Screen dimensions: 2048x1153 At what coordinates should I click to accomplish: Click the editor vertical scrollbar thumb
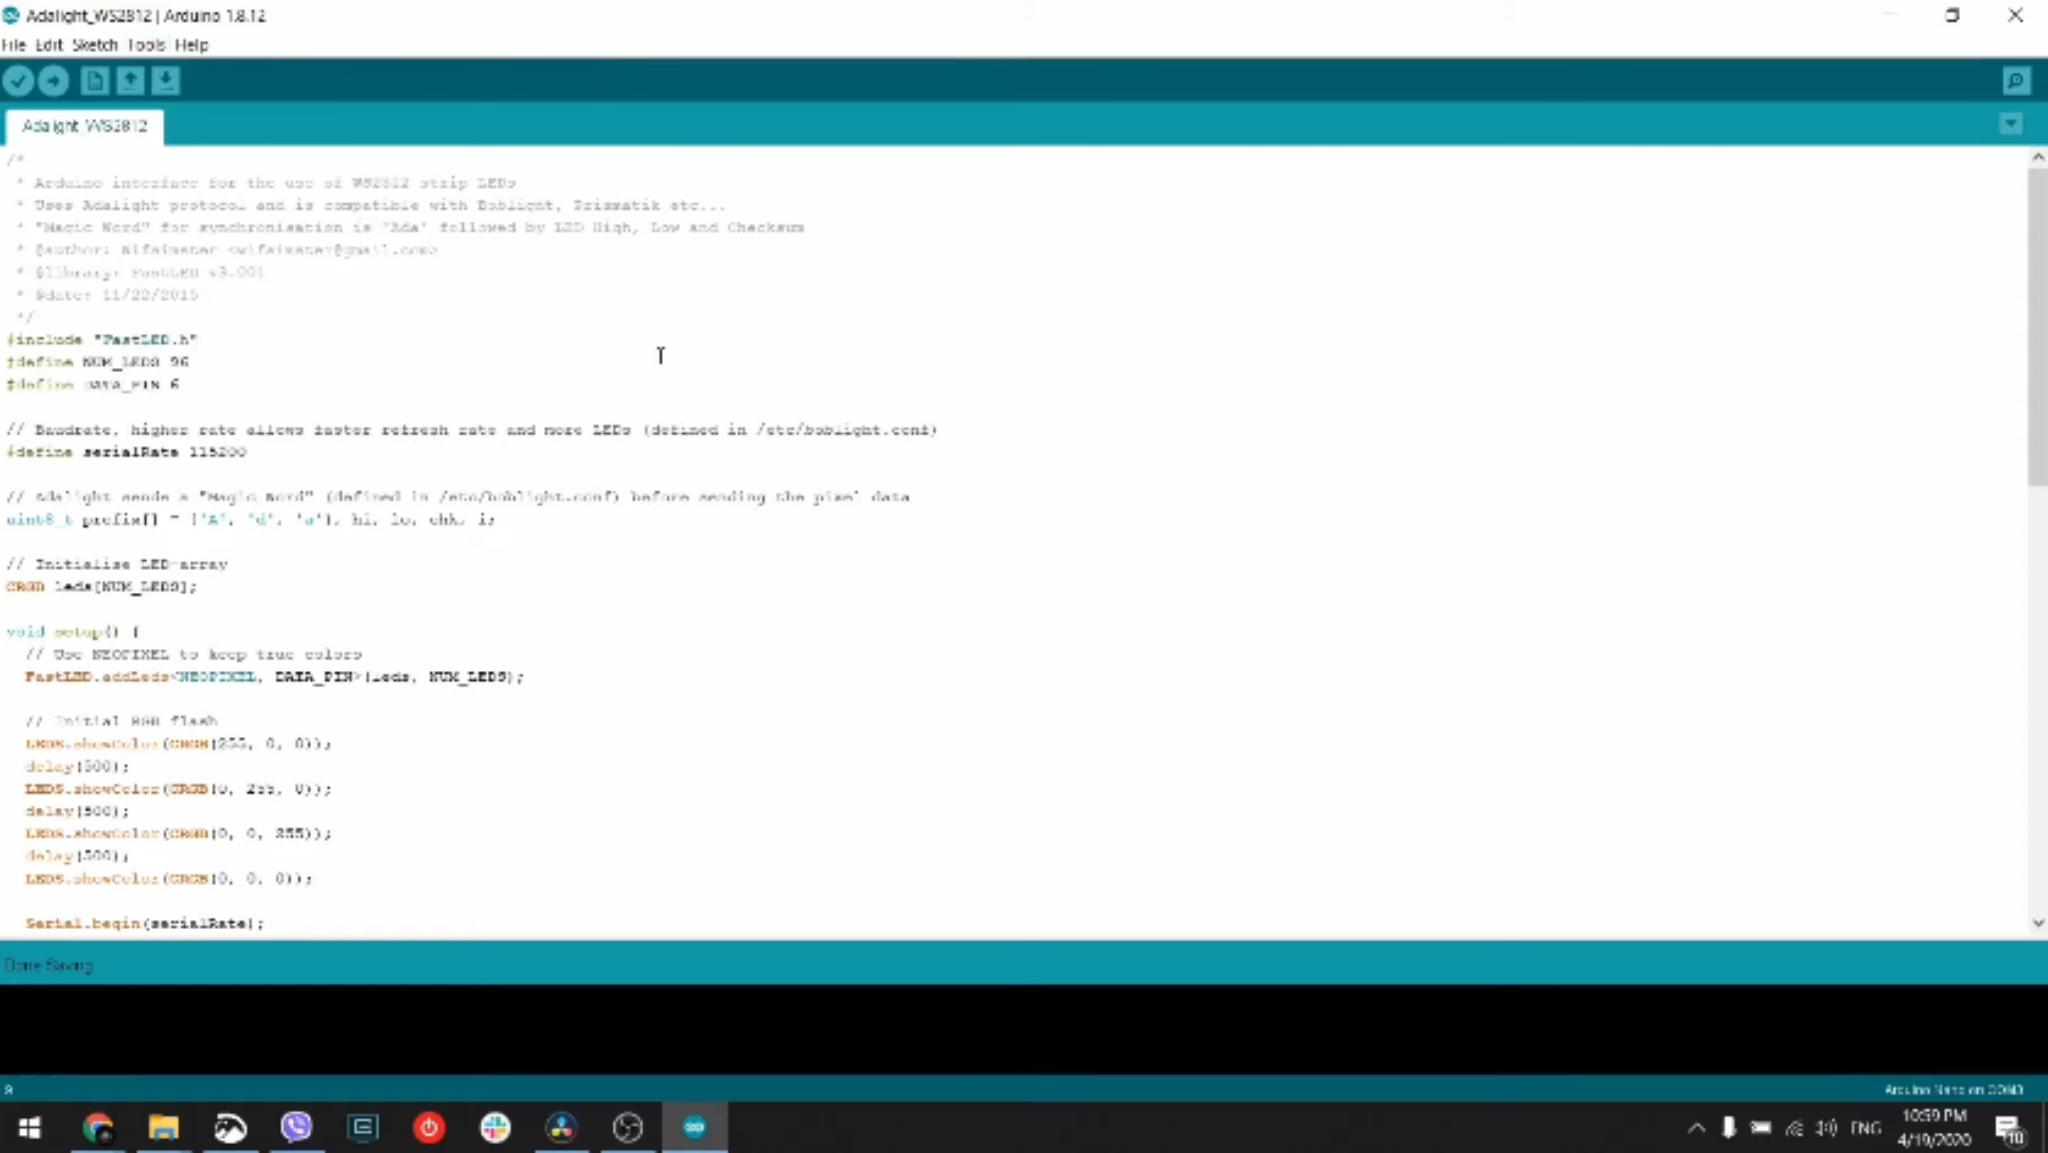(x=2037, y=325)
